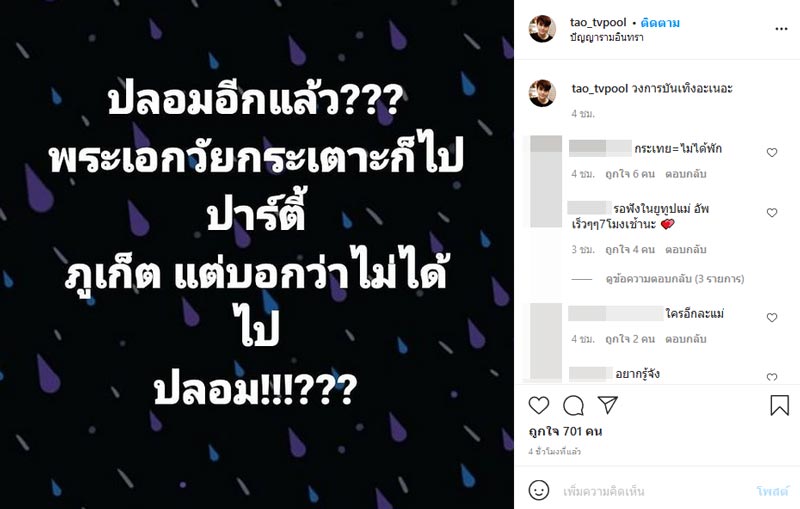This screenshot has height=509, width=800.
Task: Share the post via paper plane icon
Action: pyautogui.click(x=607, y=405)
